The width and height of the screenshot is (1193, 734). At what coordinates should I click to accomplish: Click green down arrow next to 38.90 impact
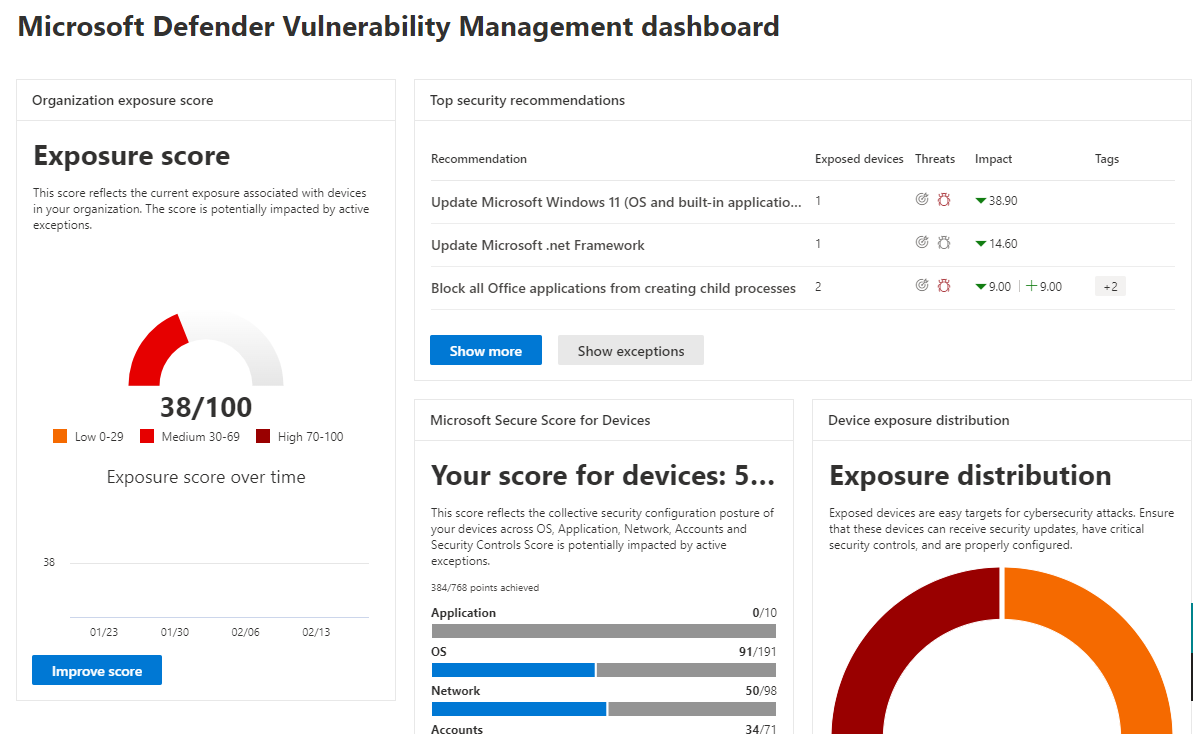click(981, 201)
